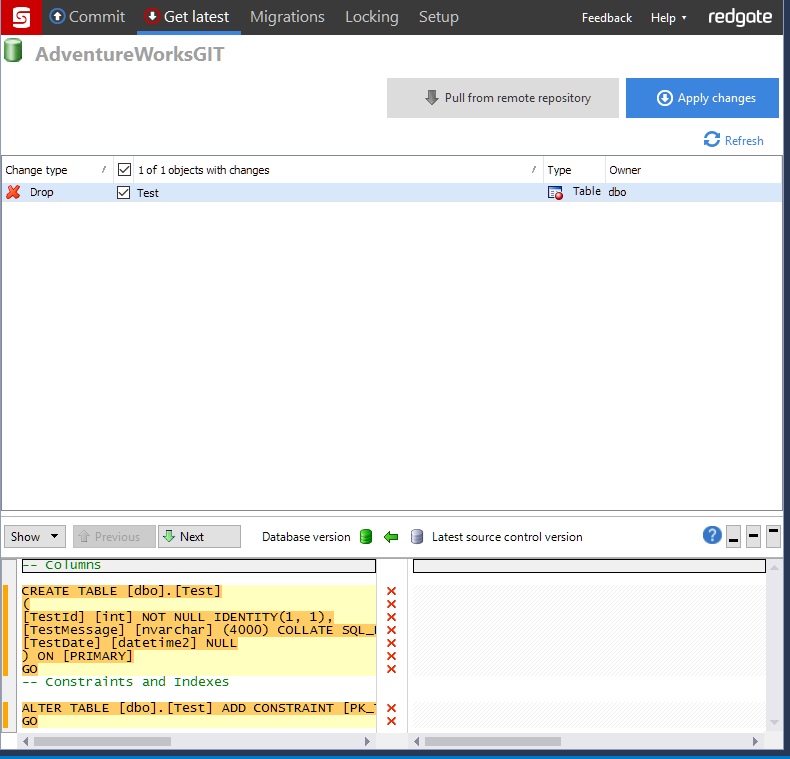Click left pane scroll left arrow
The height and width of the screenshot is (759, 790).
[x=25, y=741]
